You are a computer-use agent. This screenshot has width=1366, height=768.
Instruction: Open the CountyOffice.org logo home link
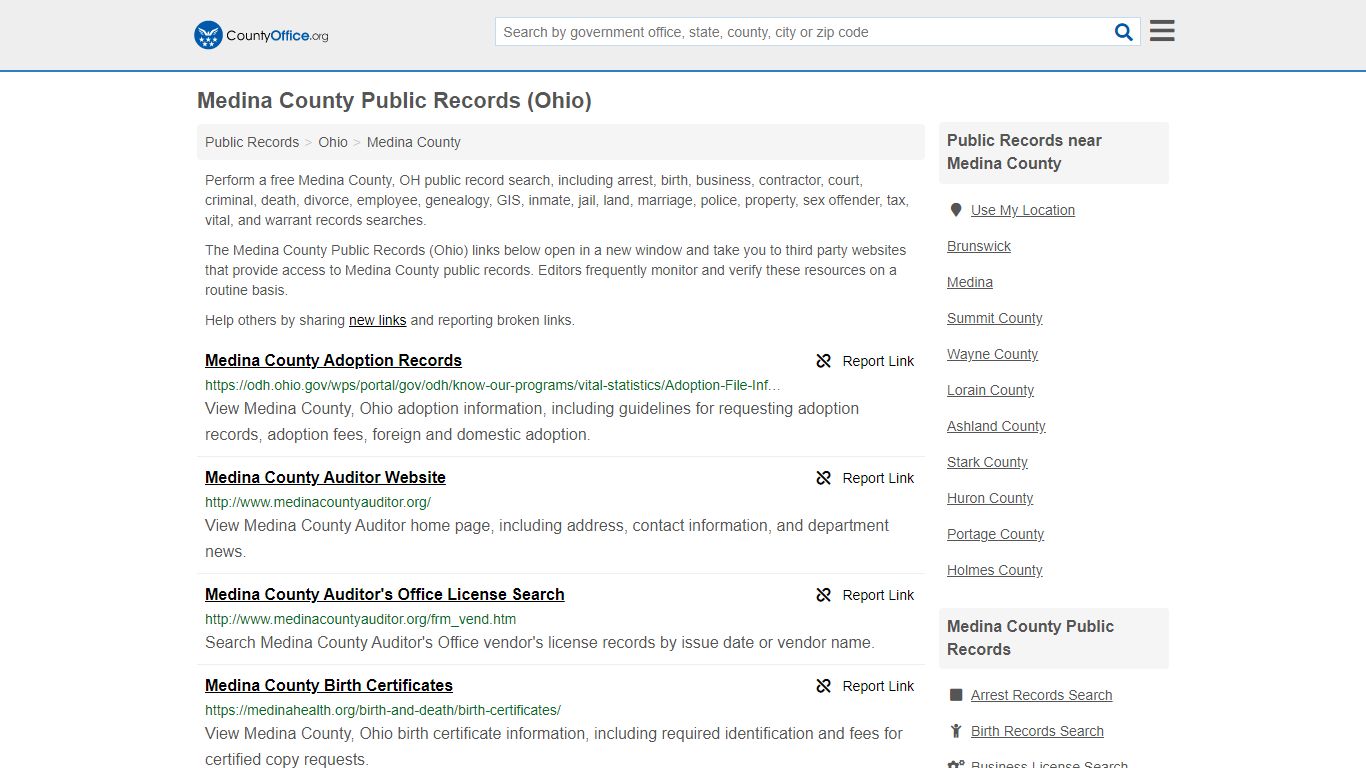(x=261, y=35)
